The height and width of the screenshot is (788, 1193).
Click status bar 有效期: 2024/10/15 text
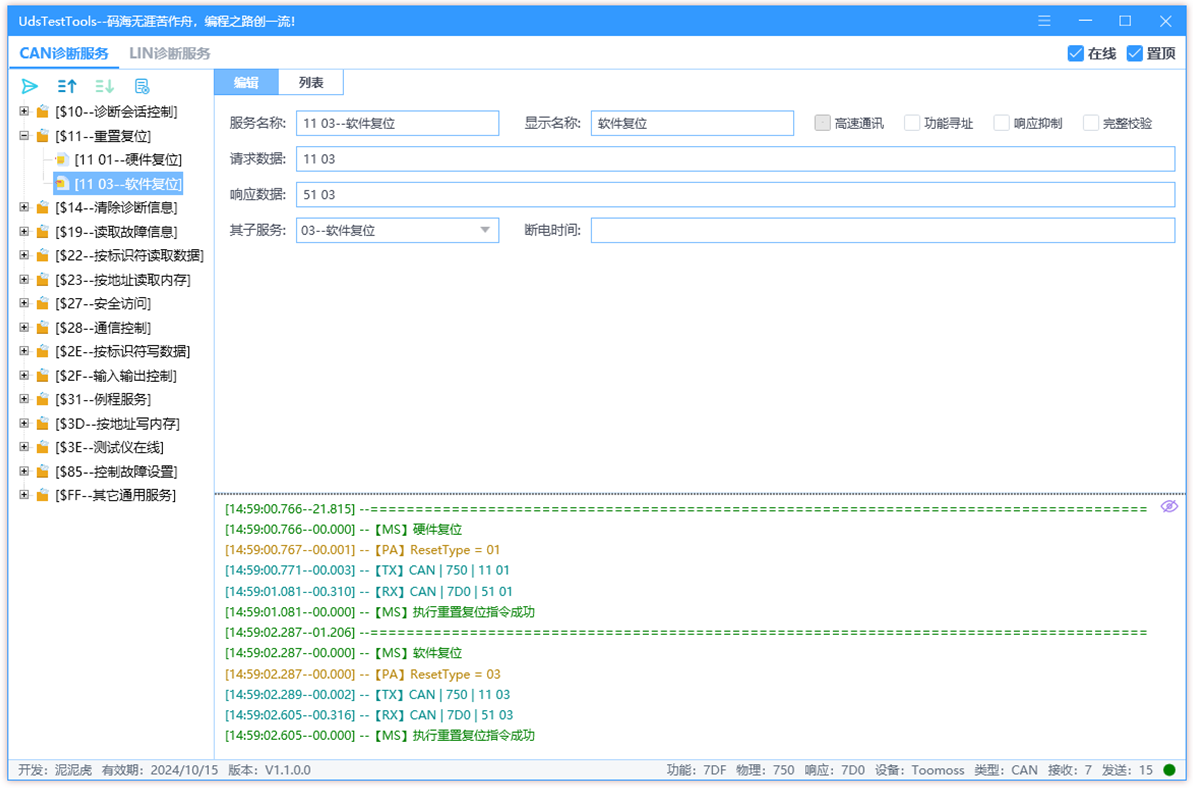(160, 770)
